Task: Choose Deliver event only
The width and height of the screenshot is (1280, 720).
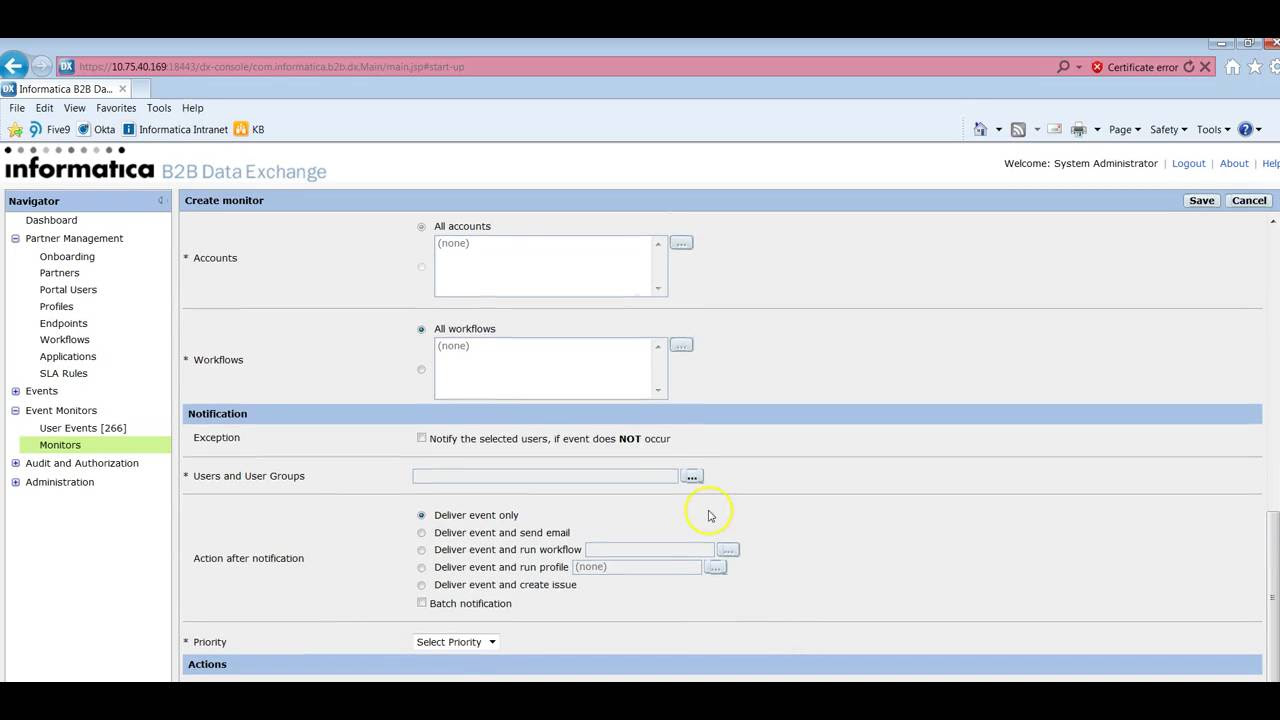Action: pos(421,515)
